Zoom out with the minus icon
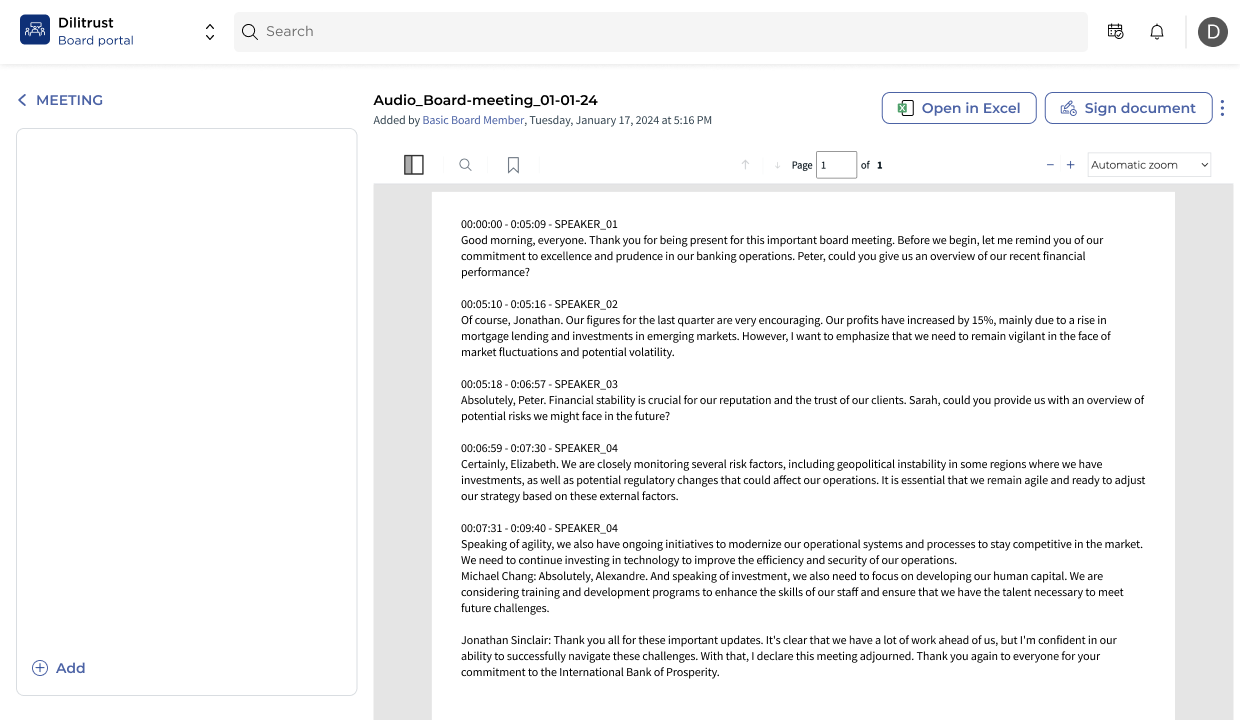 click(1050, 165)
